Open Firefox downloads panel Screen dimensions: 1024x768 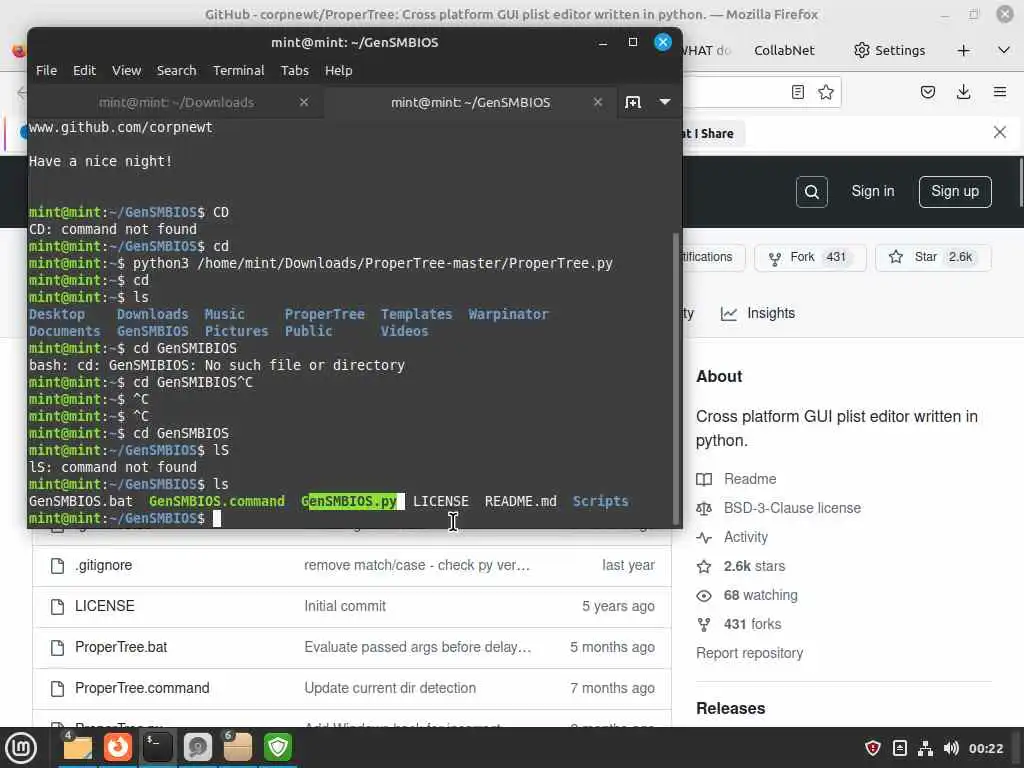click(x=963, y=92)
